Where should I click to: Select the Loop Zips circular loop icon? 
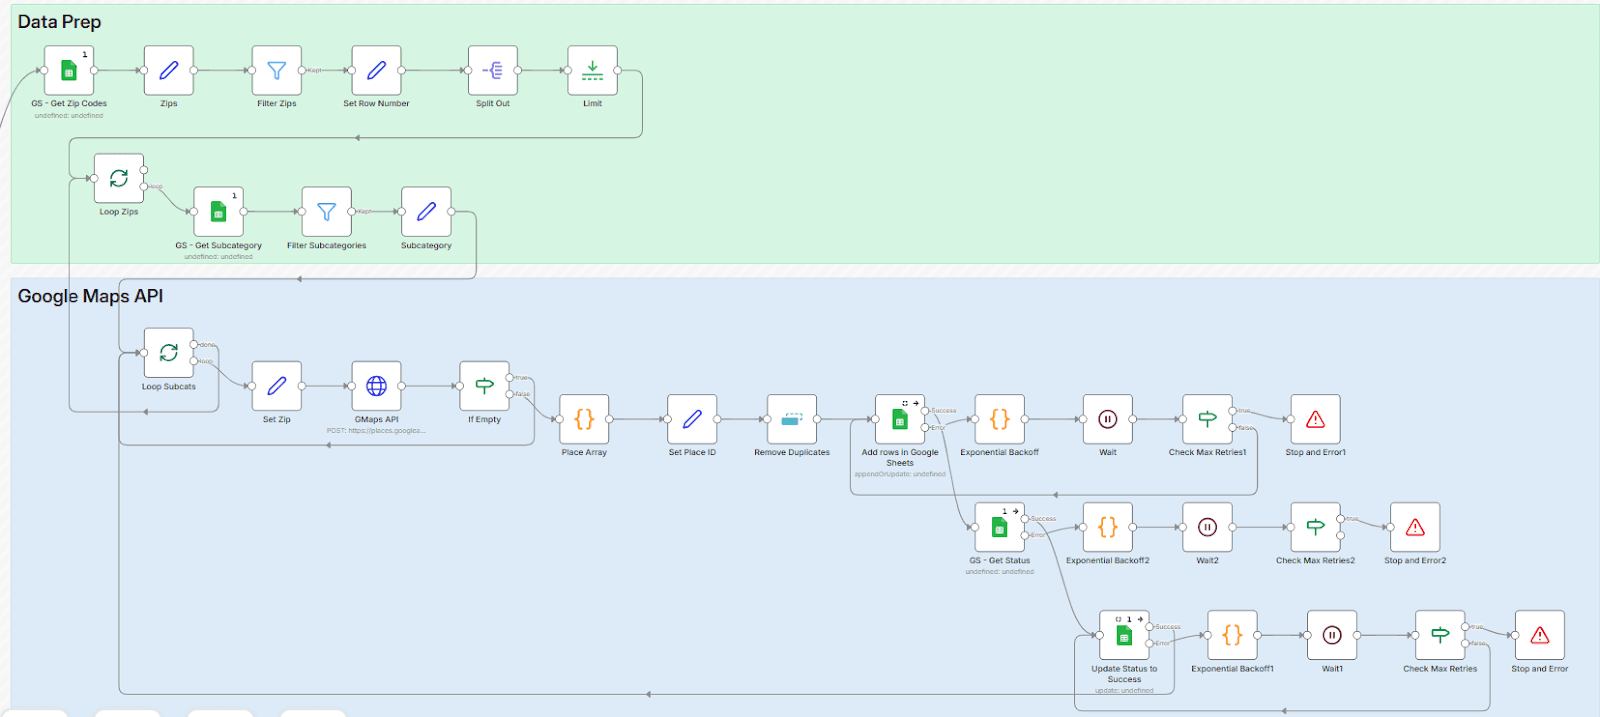pyautogui.click(x=118, y=180)
